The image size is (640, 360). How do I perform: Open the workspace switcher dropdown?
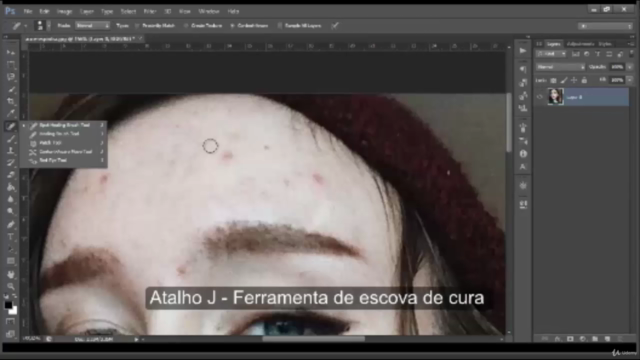point(605,26)
